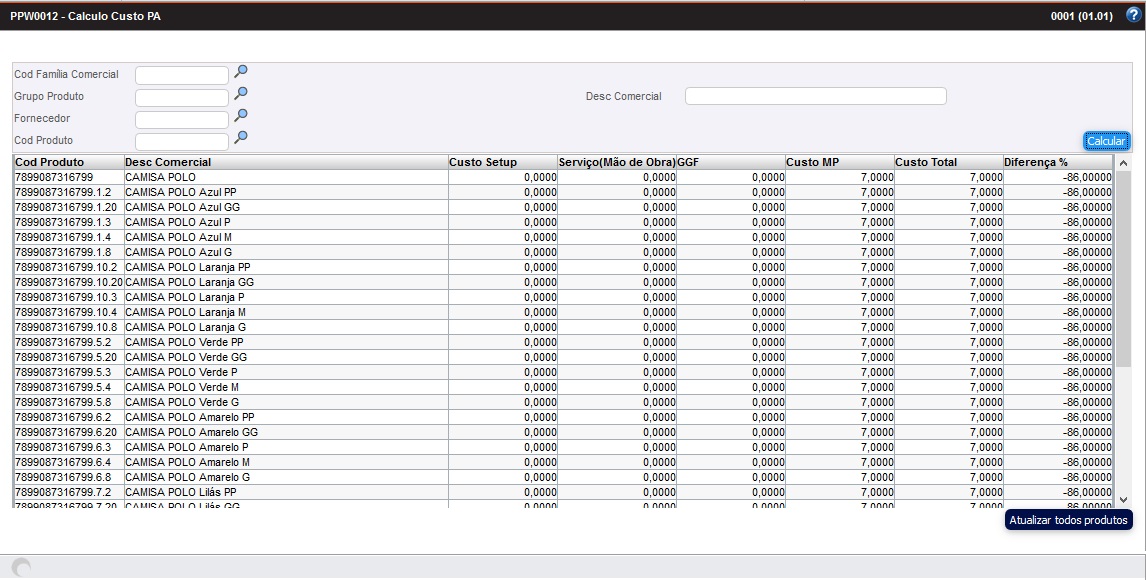1146x580 pixels.
Task: Sort by Cod Produto column header
Action: click(x=50, y=162)
